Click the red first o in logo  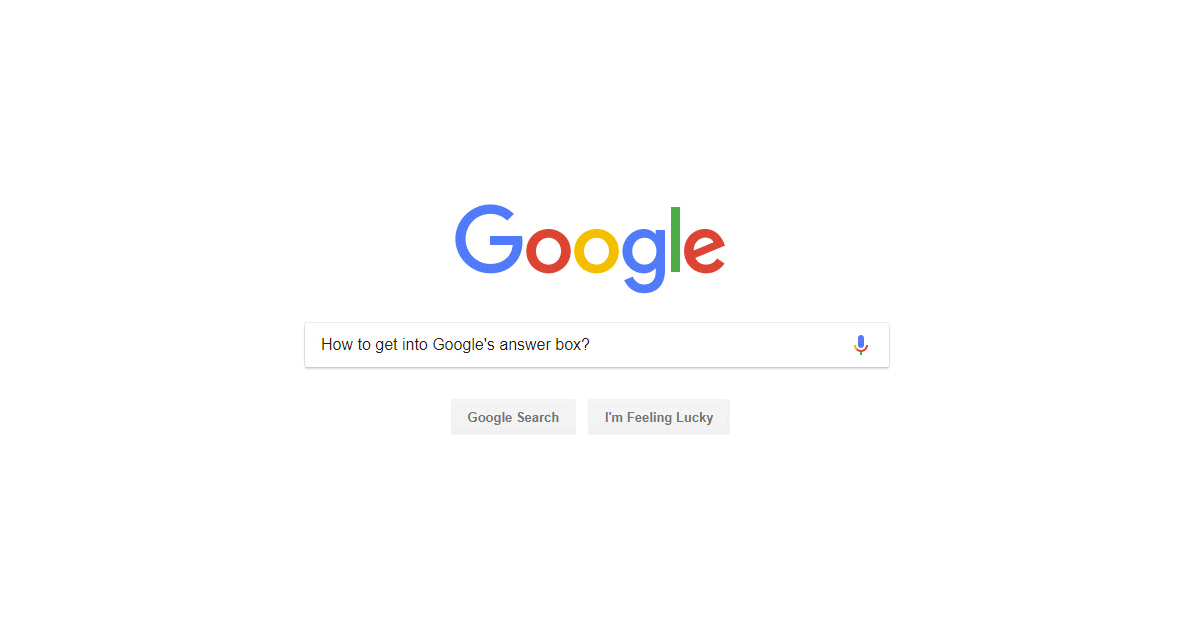548,250
